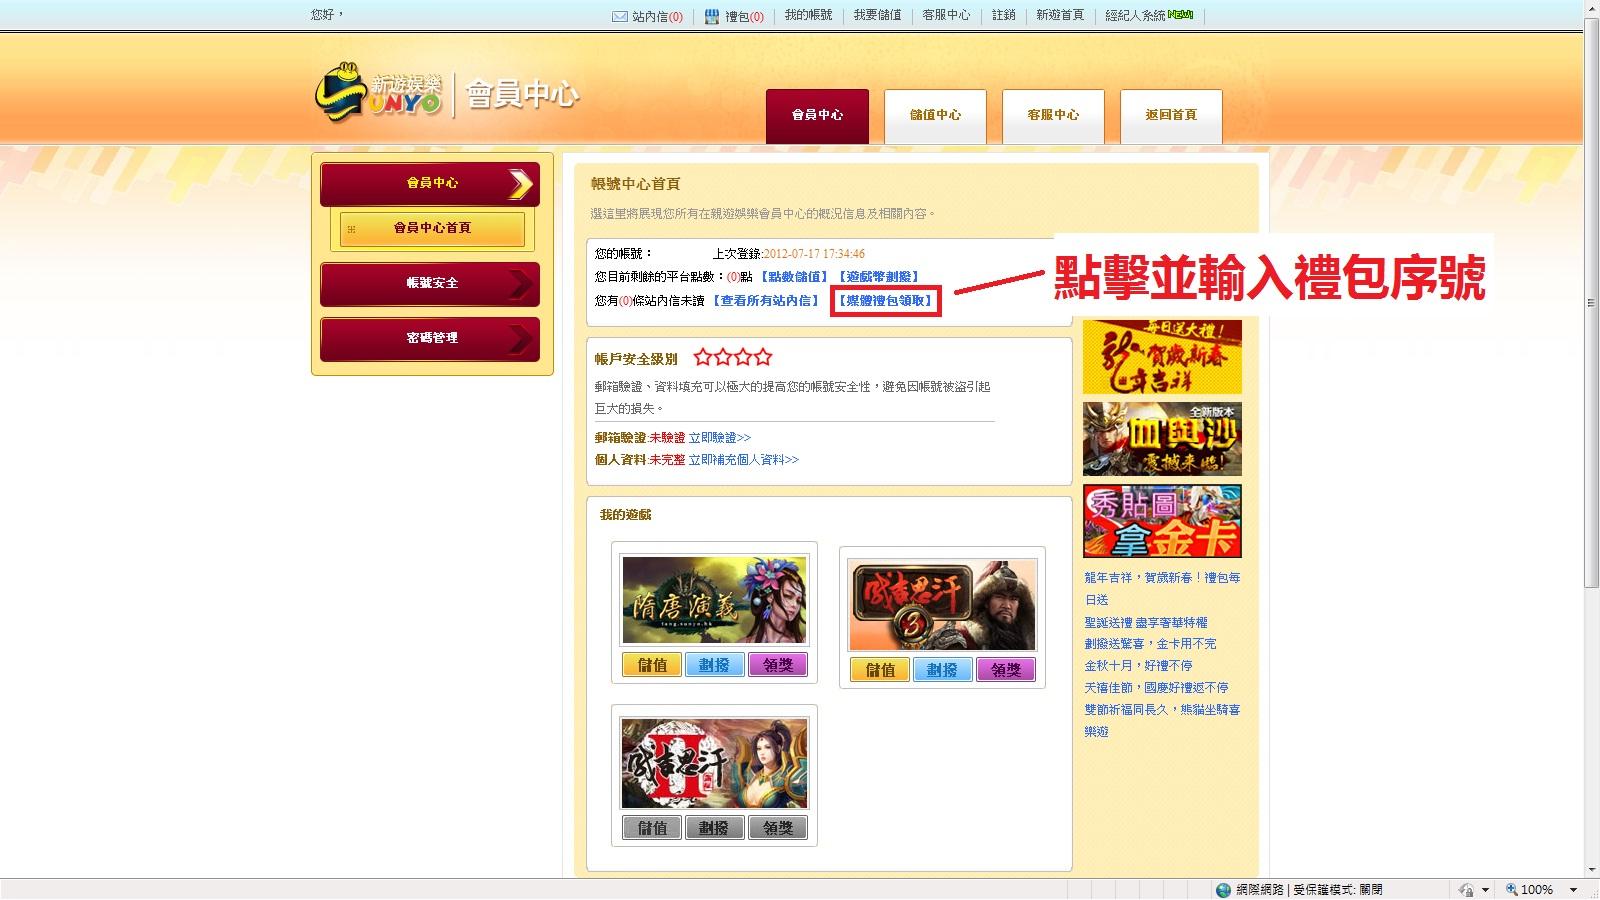Image resolution: width=1600 pixels, height=900 pixels.
Task: Click 領獎 button under 成吉思汗 3
Action: pos(1005,670)
